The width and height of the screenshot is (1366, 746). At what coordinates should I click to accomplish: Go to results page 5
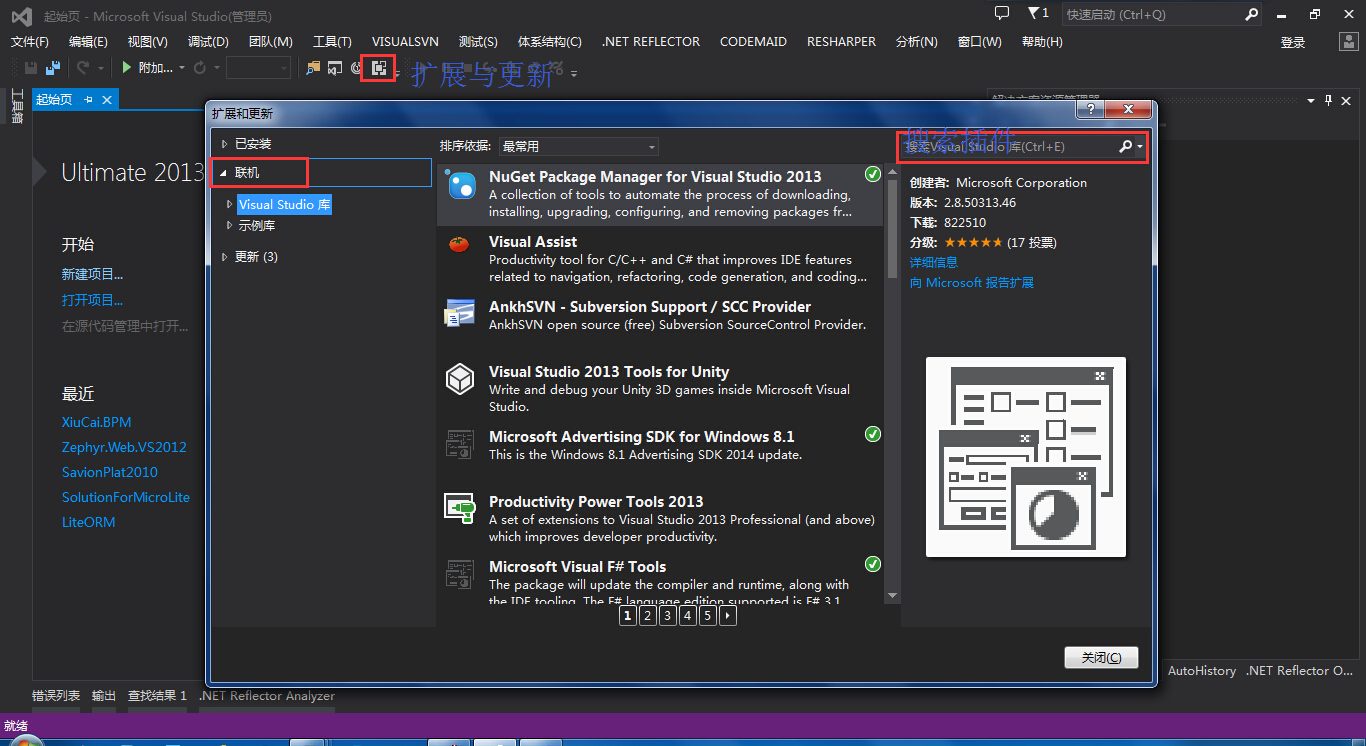point(707,616)
